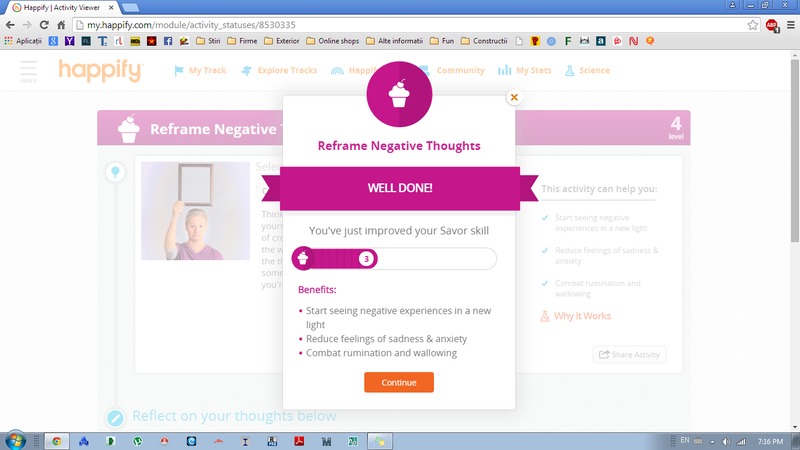Click the AdBlock extension icon
The image size is (800, 450).
pos(772,25)
